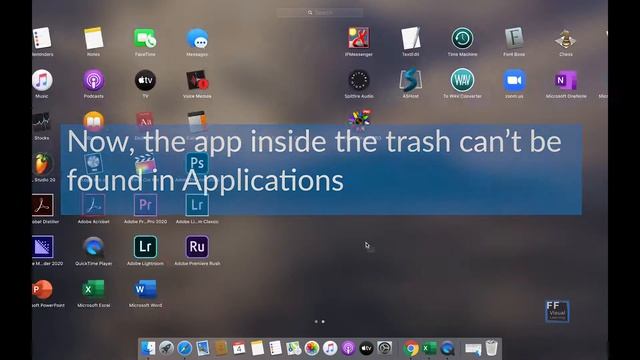Open Time Machine from Launchpad
Viewport: 640px width, 360px height.
coord(462,38)
